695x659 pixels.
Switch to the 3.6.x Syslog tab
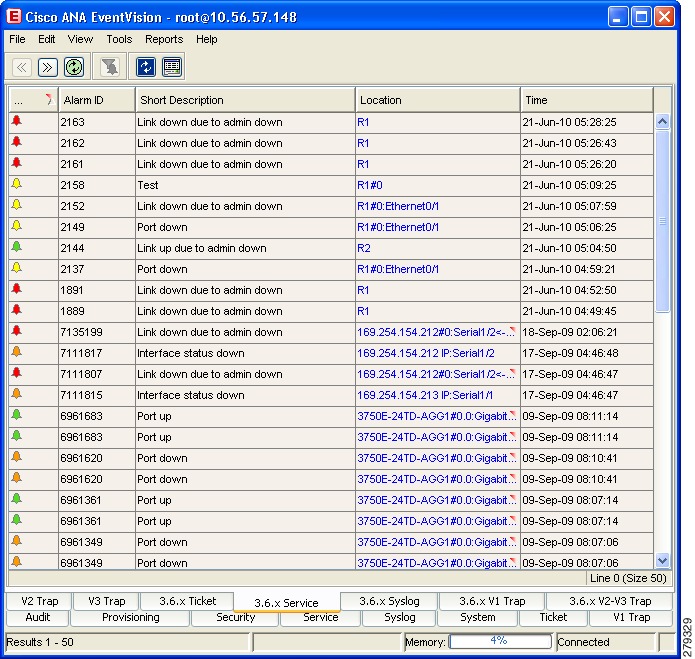click(389, 601)
